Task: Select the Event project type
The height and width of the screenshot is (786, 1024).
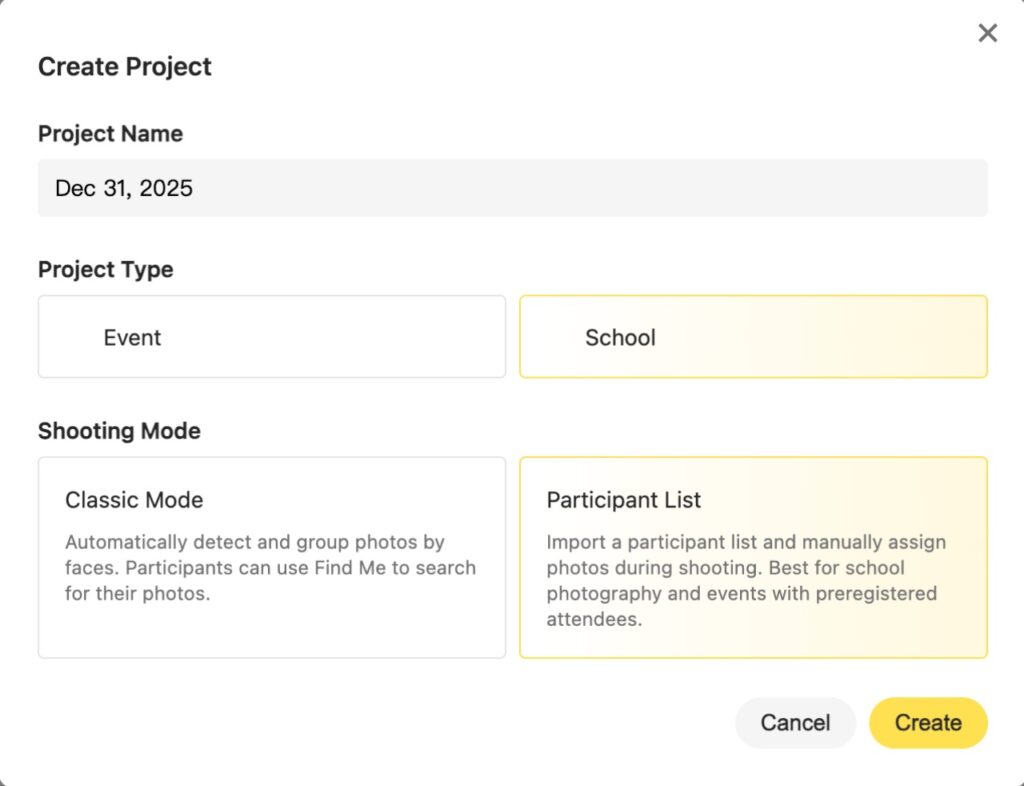Action: (272, 337)
